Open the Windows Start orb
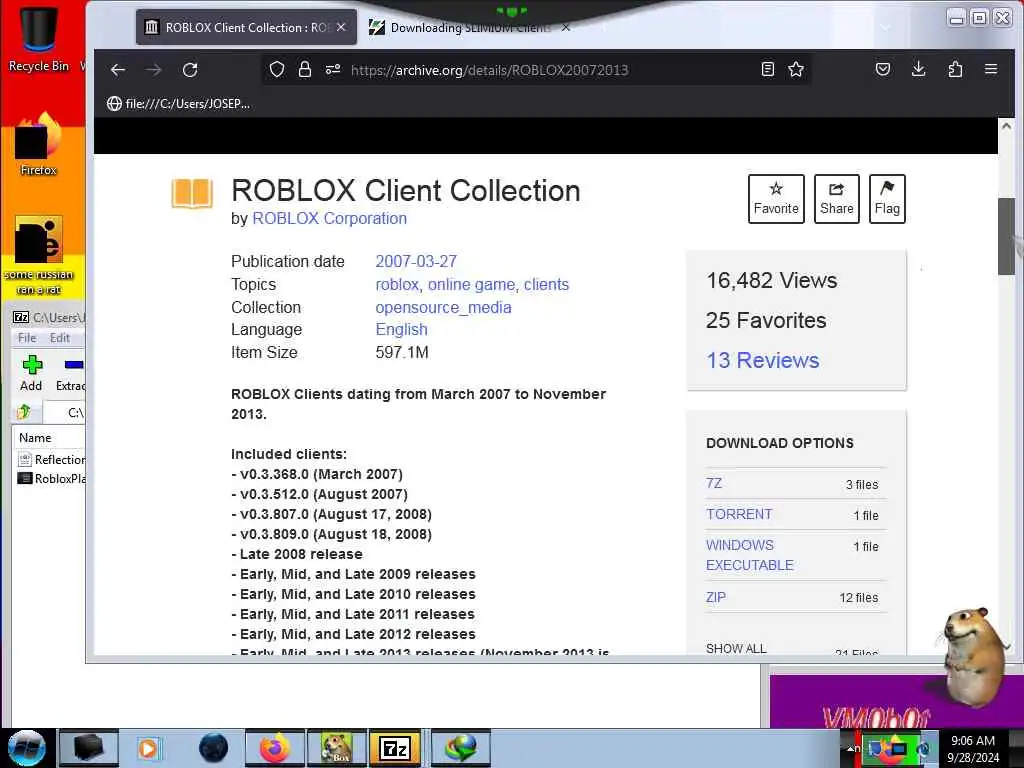This screenshot has width=1024, height=768. [x=27, y=748]
